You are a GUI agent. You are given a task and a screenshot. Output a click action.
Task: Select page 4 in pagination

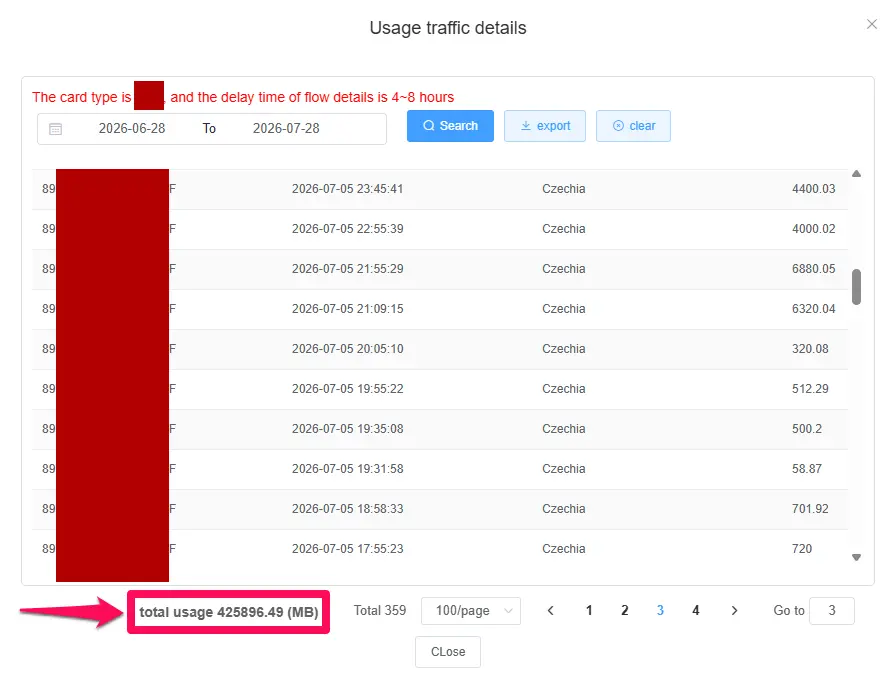tap(695, 611)
